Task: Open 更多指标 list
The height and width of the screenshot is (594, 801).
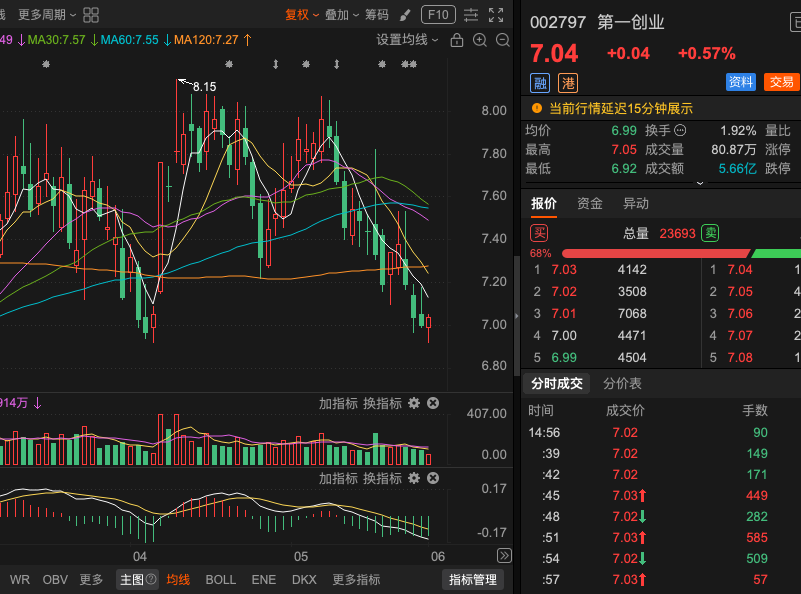Action: coord(356,580)
